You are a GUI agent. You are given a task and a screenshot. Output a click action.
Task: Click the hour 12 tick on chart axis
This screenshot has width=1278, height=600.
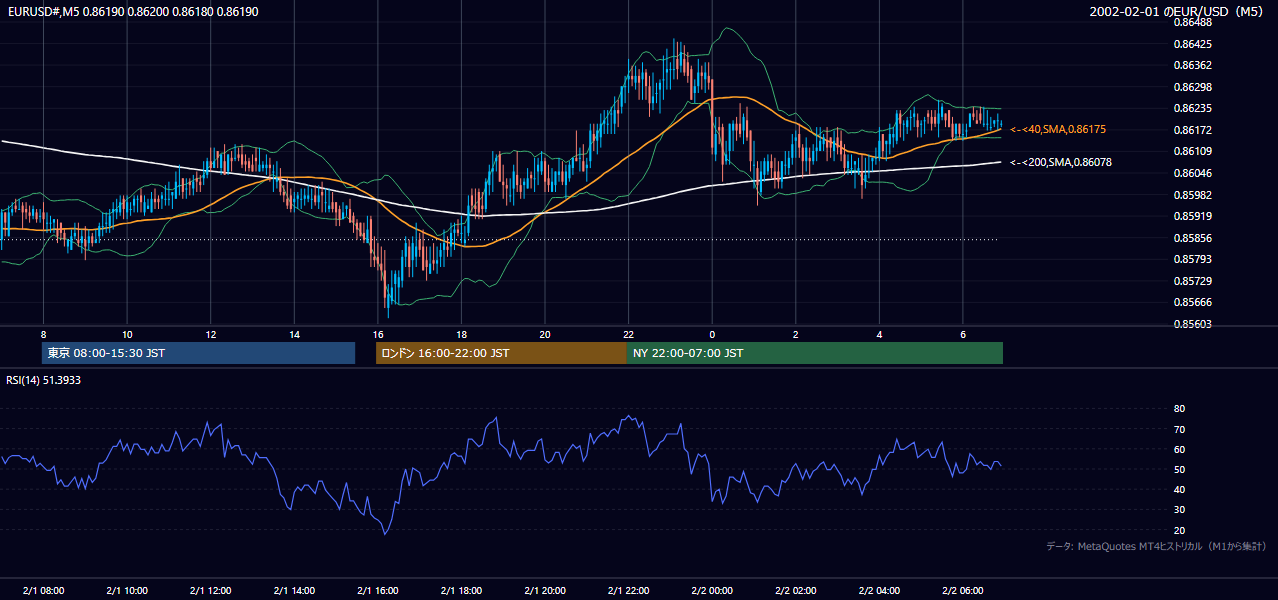pyautogui.click(x=211, y=334)
